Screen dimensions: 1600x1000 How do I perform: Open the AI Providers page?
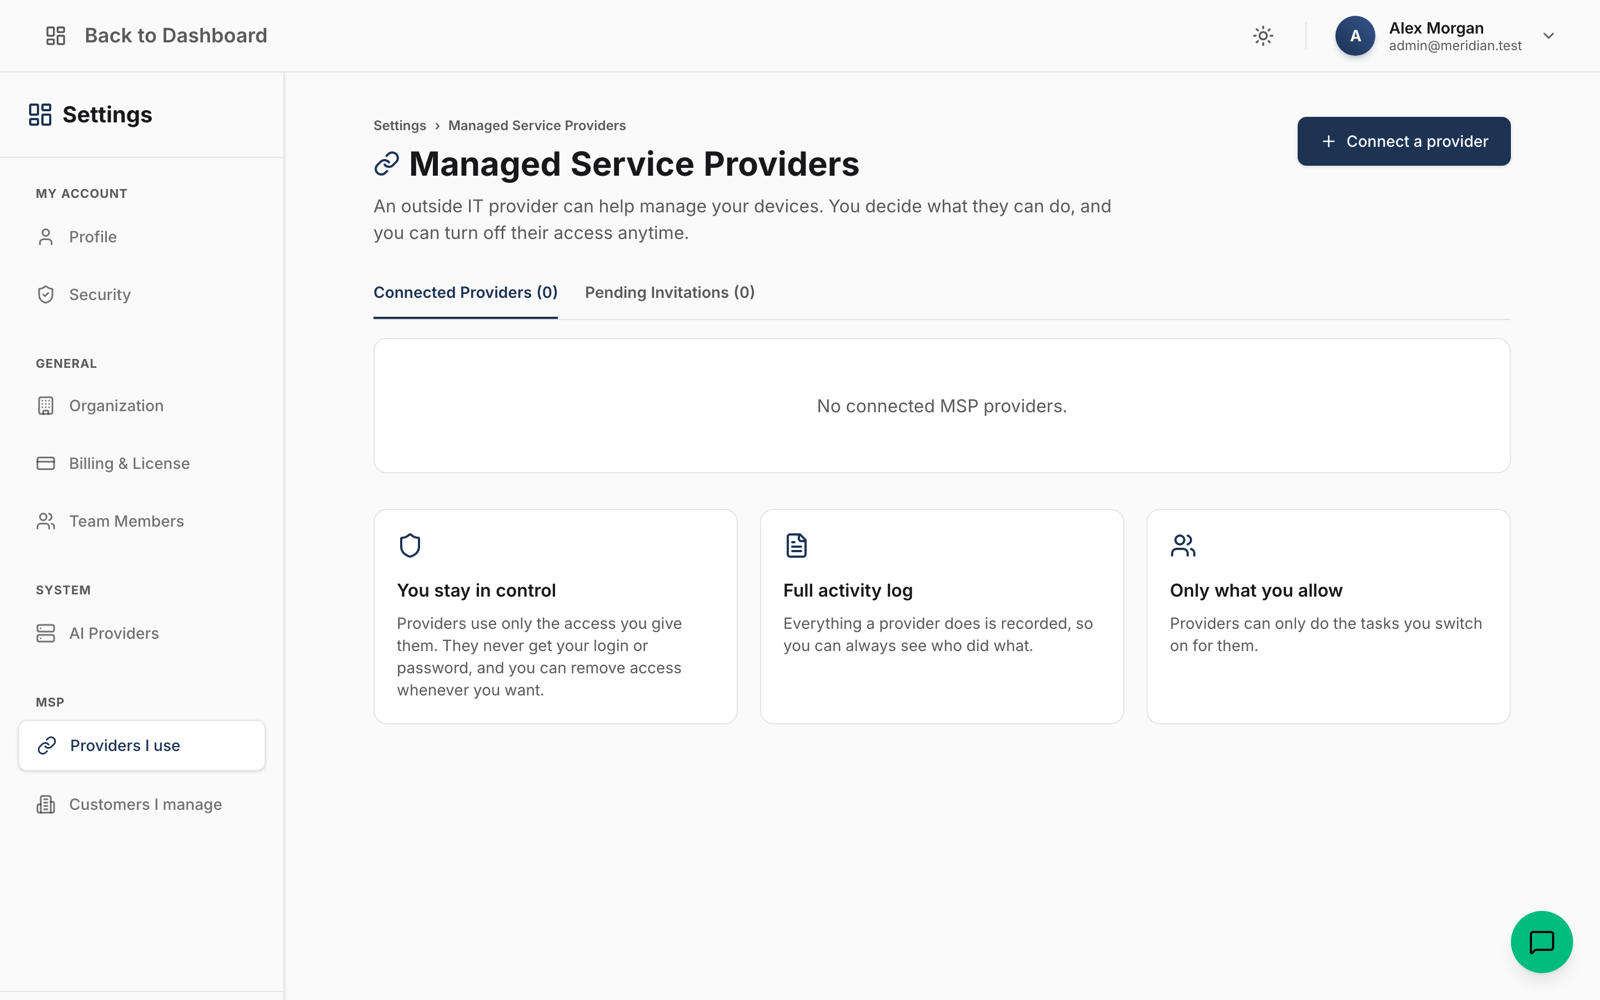point(142,634)
